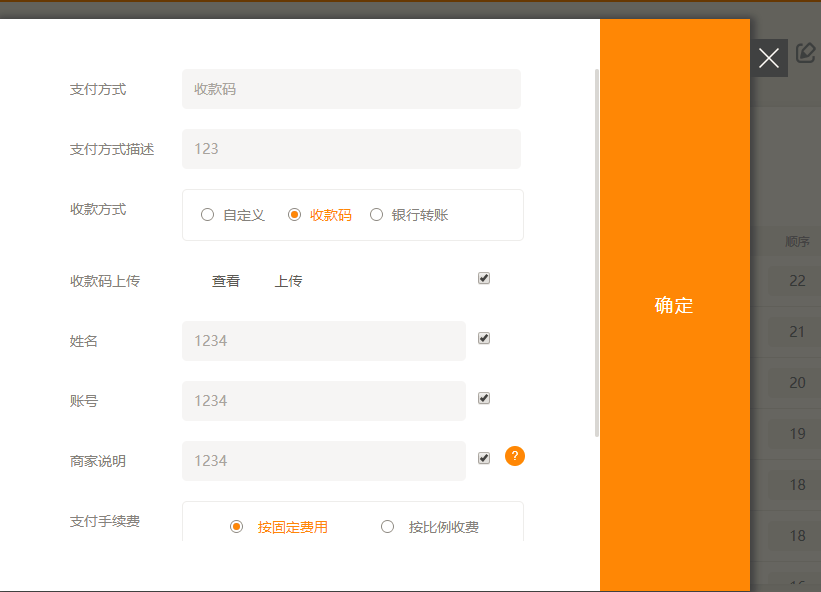Click the 账号 input field
The width and height of the screenshot is (821, 592).
[323, 401]
